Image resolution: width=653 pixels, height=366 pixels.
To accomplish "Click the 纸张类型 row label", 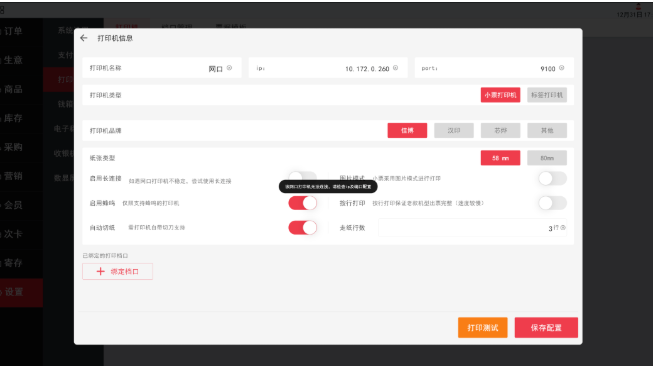I will click(102, 158).
